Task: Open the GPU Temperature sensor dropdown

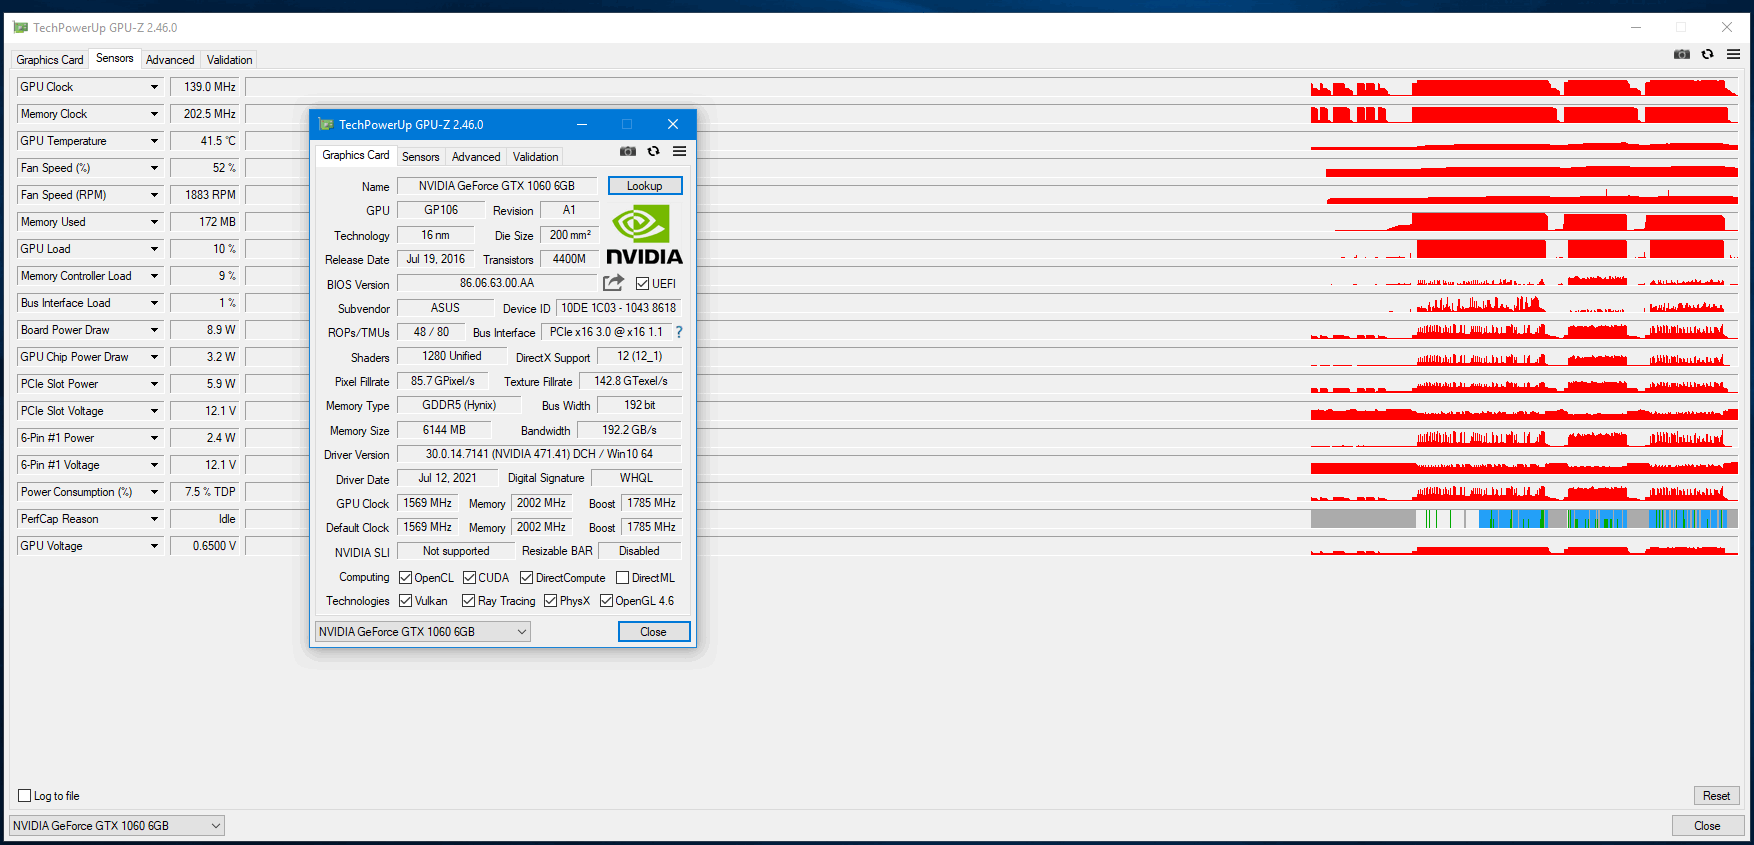Action: pos(154,141)
